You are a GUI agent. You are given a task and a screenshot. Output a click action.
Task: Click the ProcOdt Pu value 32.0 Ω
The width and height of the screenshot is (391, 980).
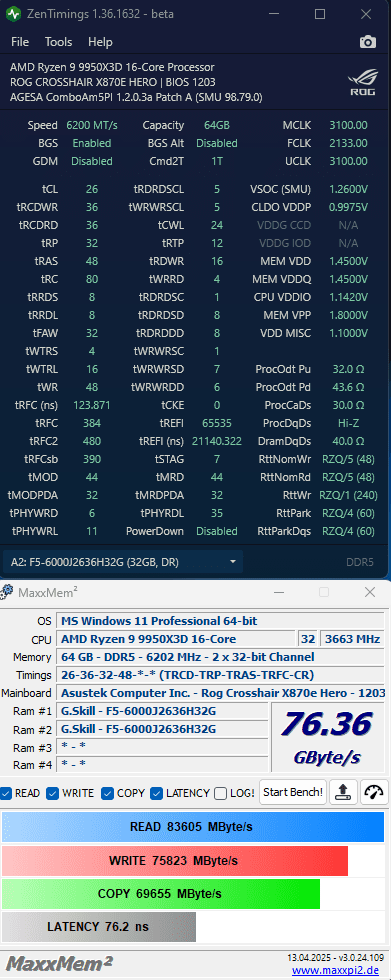pyautogui.click(x=349, y=369)
